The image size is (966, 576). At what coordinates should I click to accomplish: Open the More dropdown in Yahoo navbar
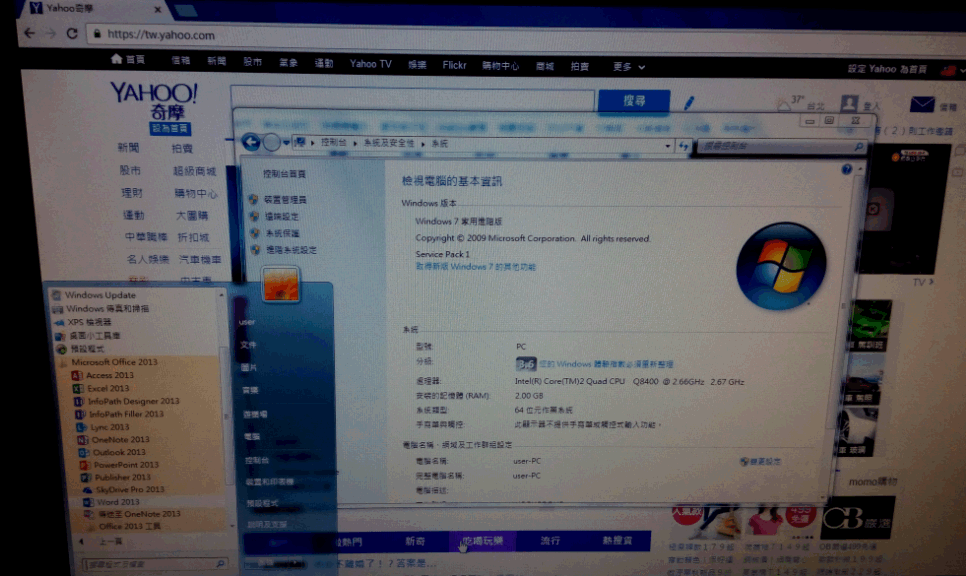coord(628,67)
